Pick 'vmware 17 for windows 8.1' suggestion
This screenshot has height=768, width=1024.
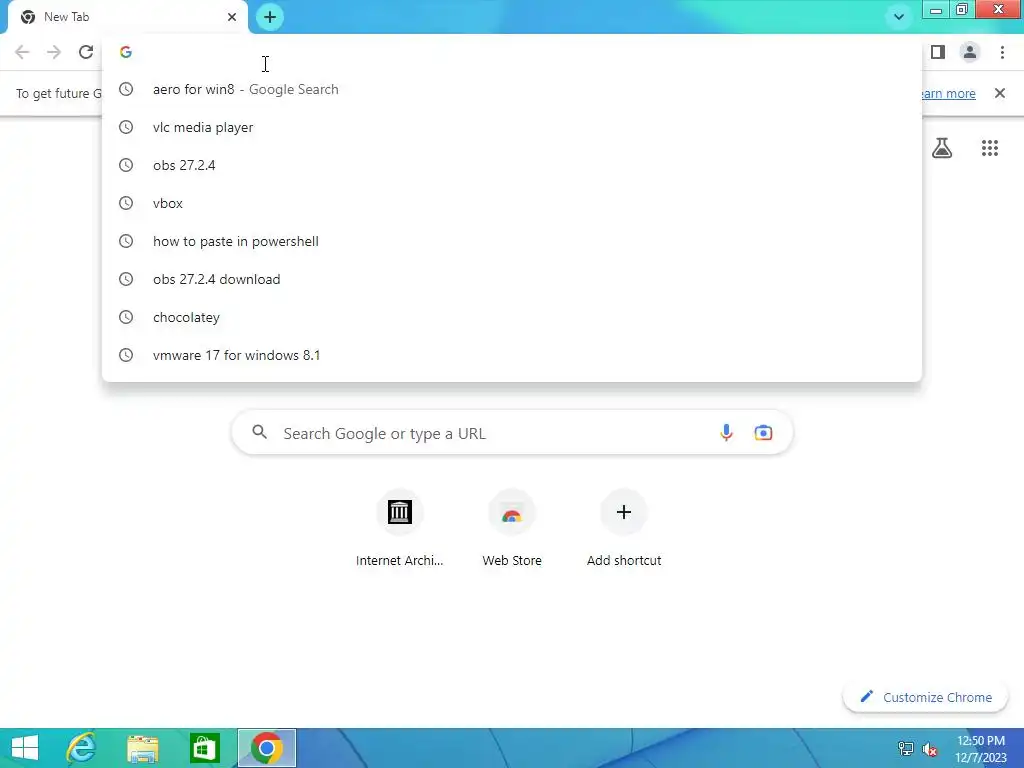coord(512,355)
